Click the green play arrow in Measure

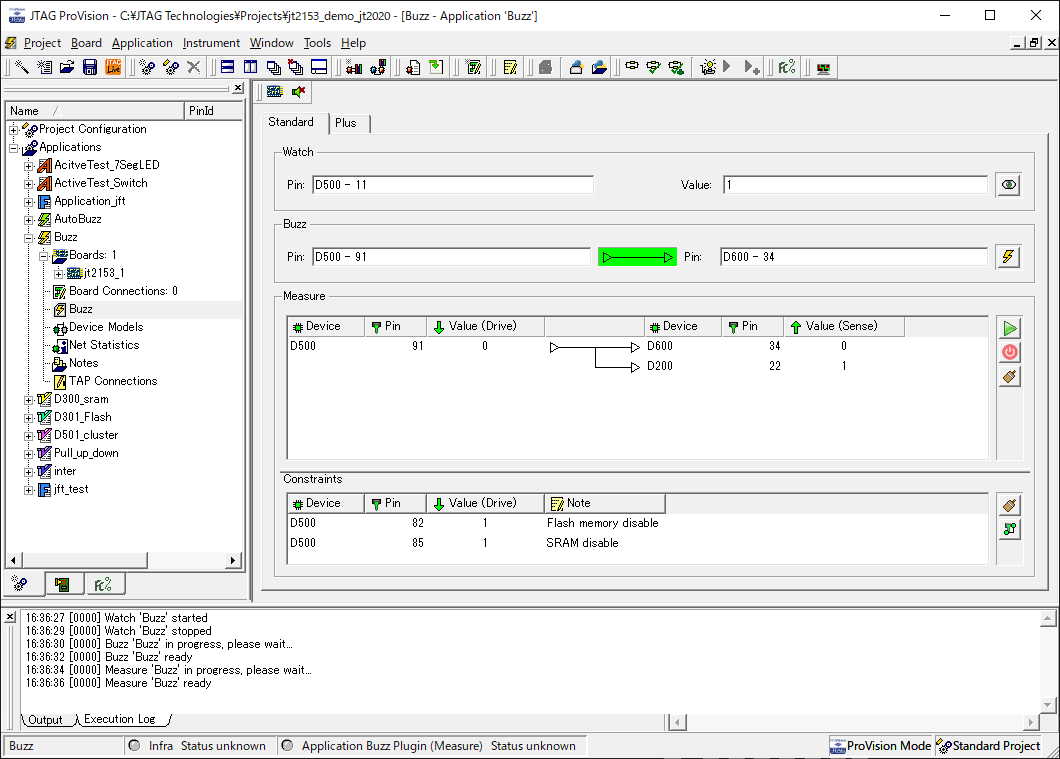[1009, 328]
